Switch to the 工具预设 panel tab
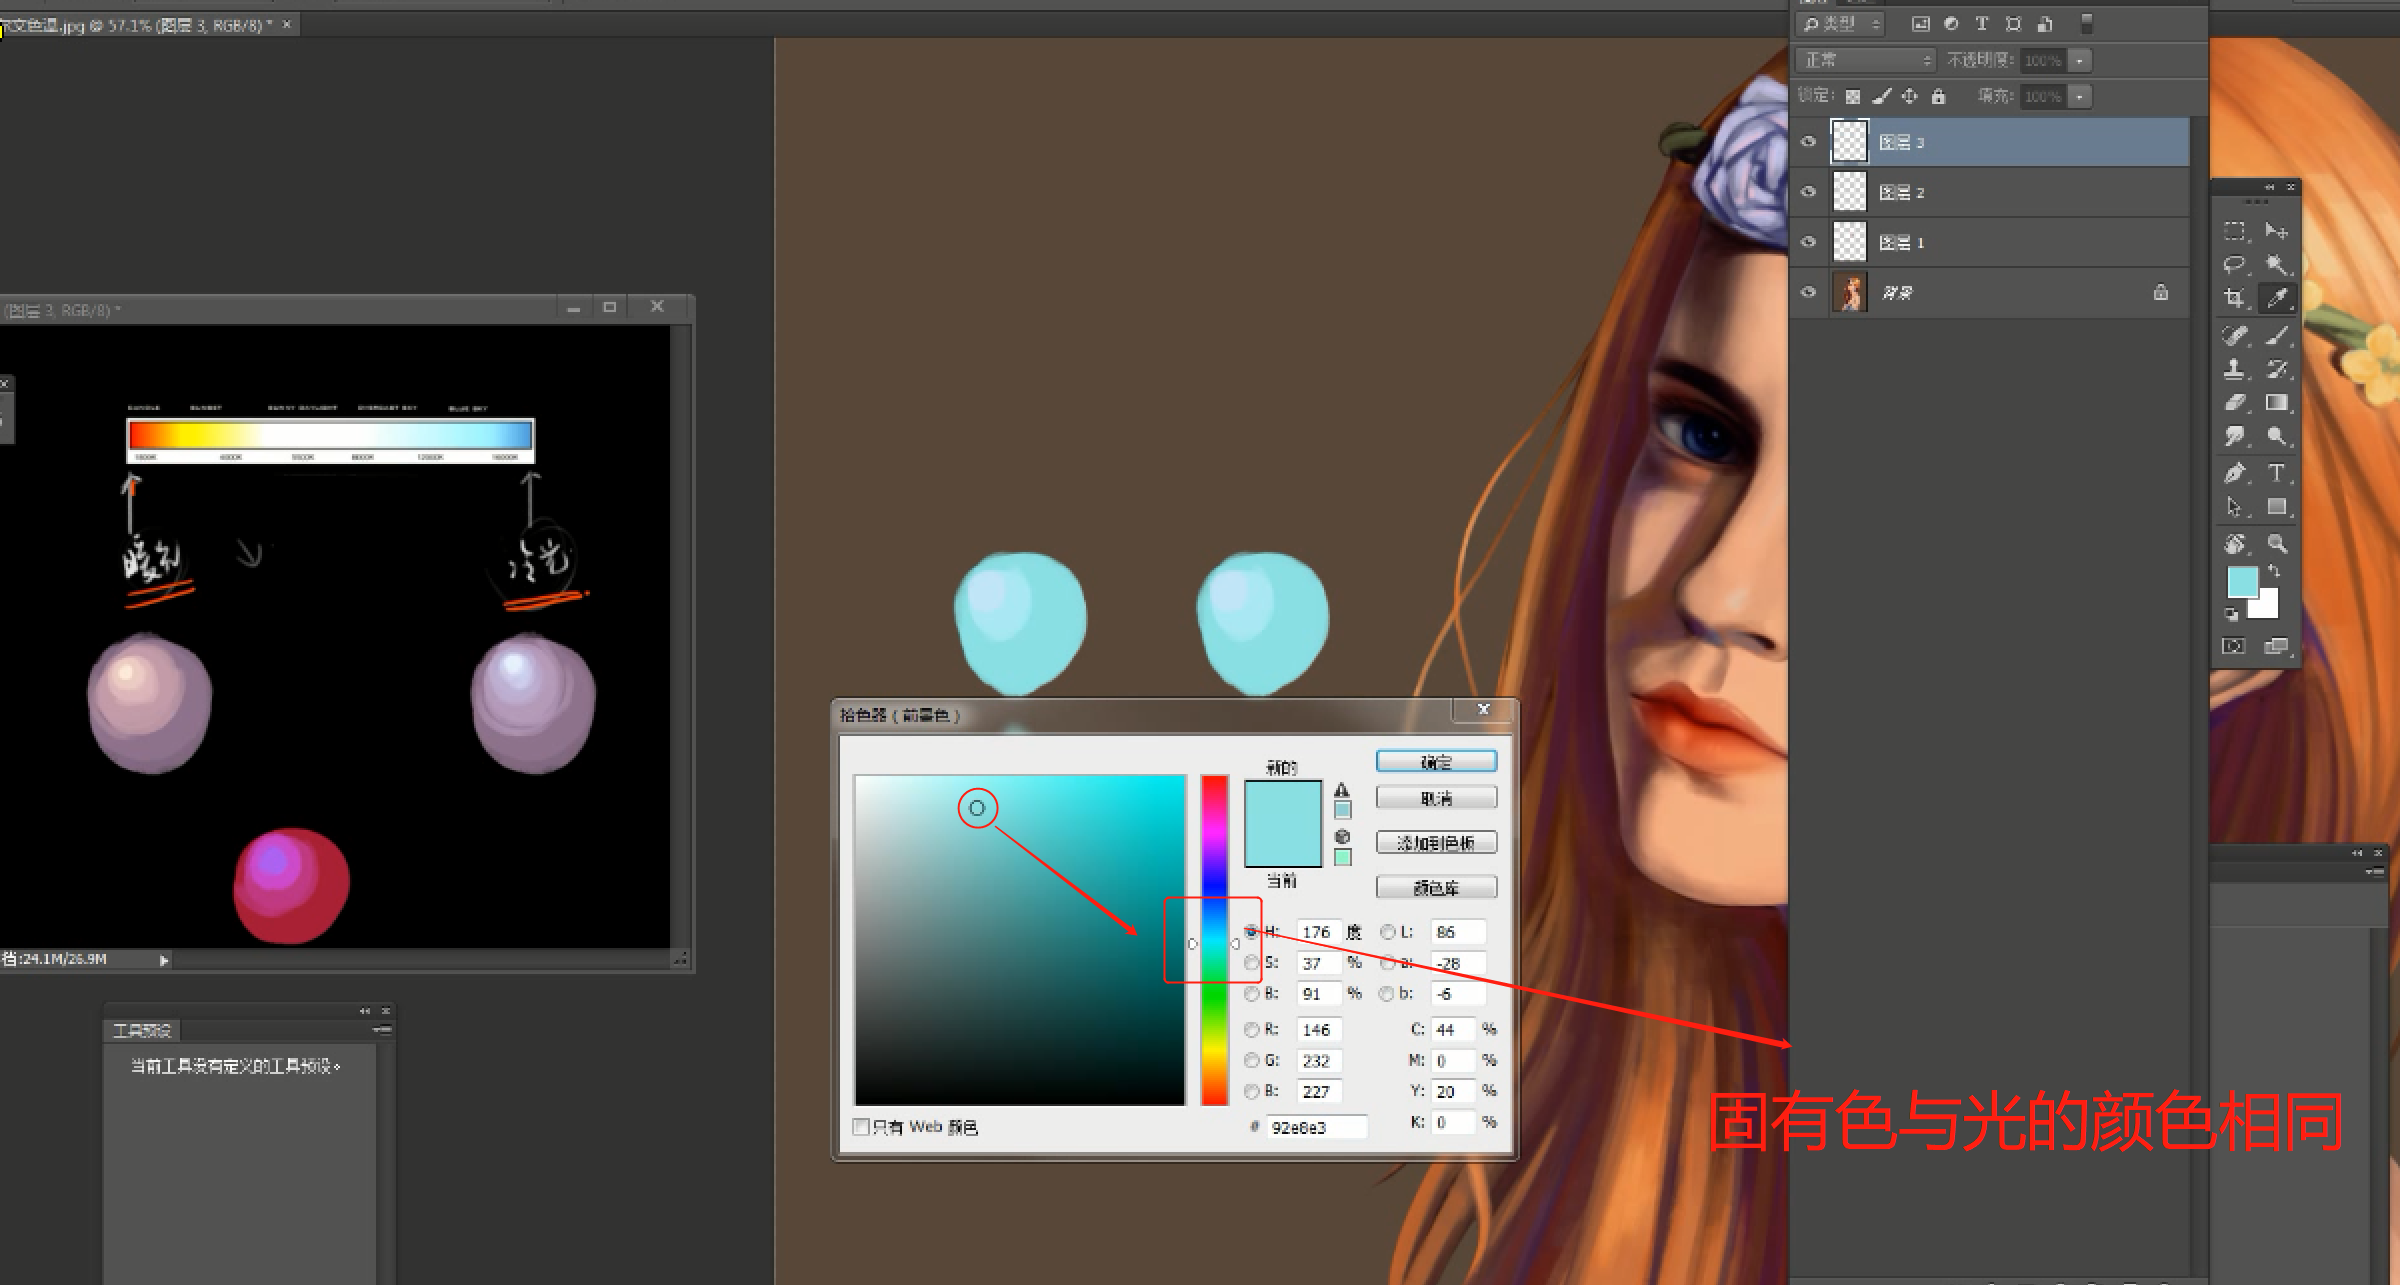The width and height of the screenshot is (2400, 1285). point(142,1030)
